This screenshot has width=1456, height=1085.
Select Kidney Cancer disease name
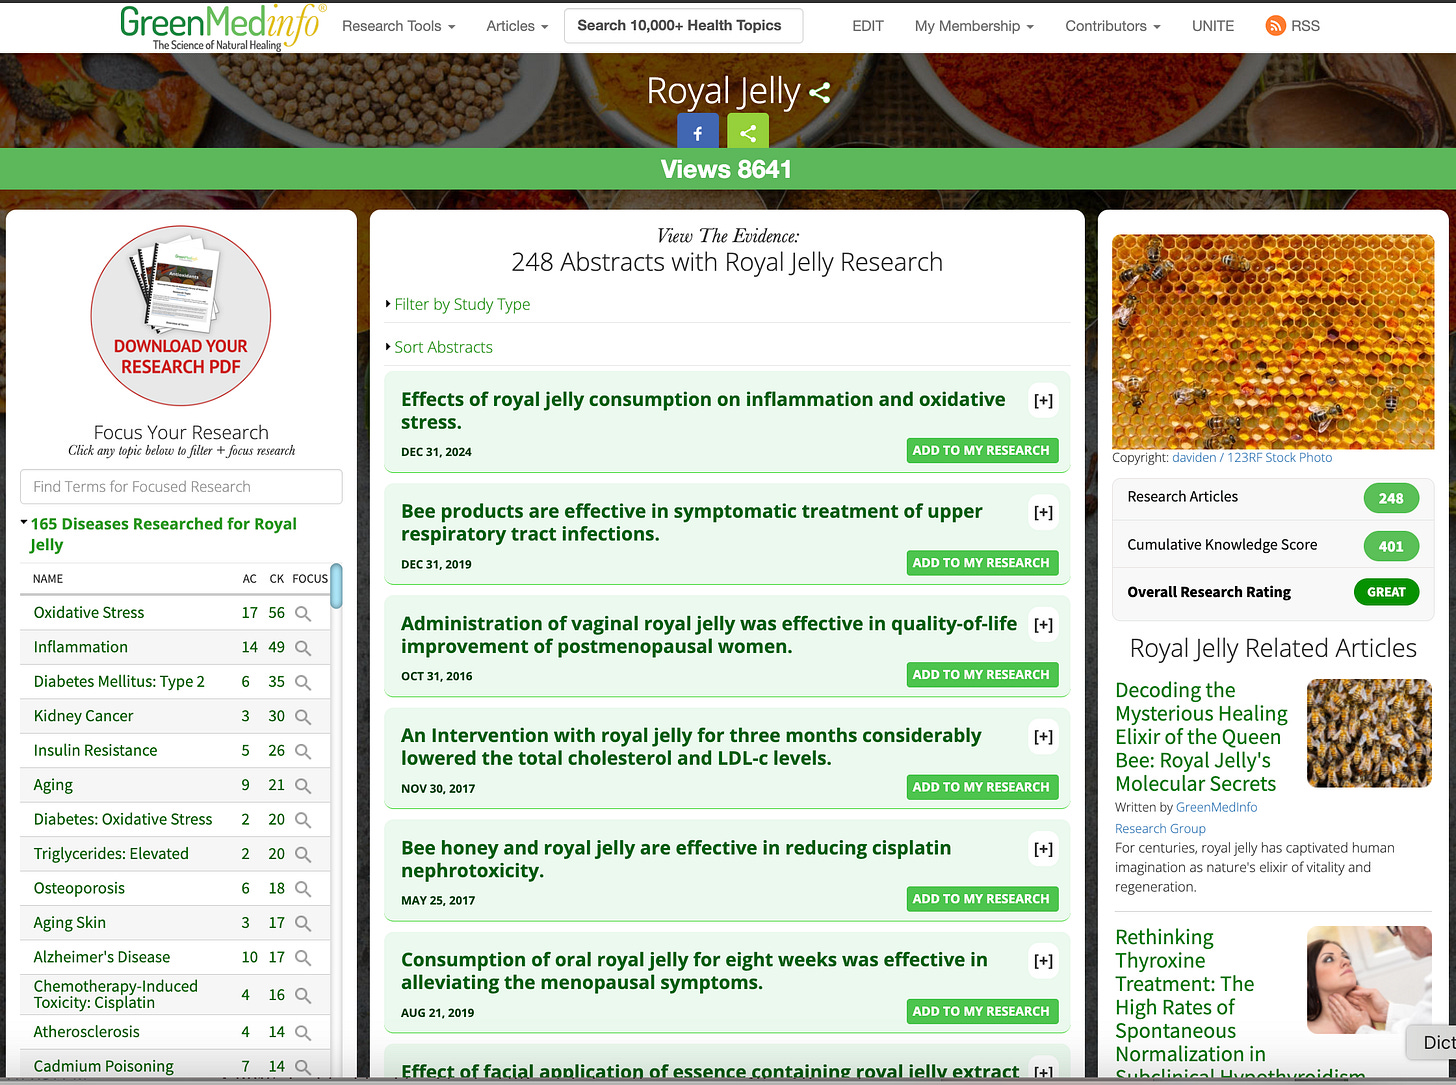[x=83, y=717]
